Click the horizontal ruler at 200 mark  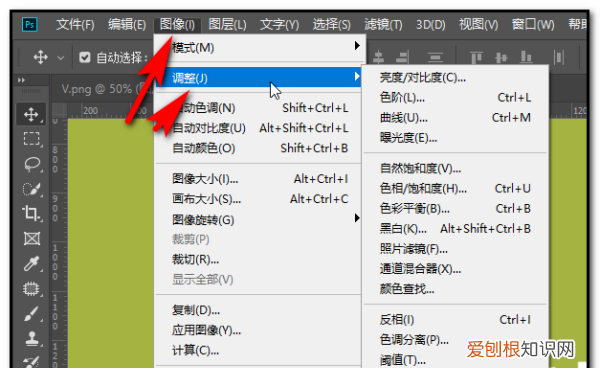click(90, 111)
